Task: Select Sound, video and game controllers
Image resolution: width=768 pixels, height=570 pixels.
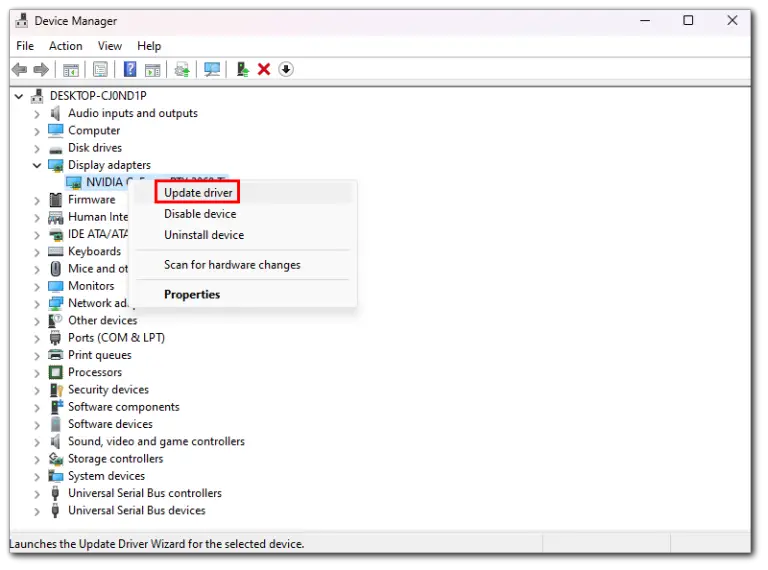Action: [156, 441]
